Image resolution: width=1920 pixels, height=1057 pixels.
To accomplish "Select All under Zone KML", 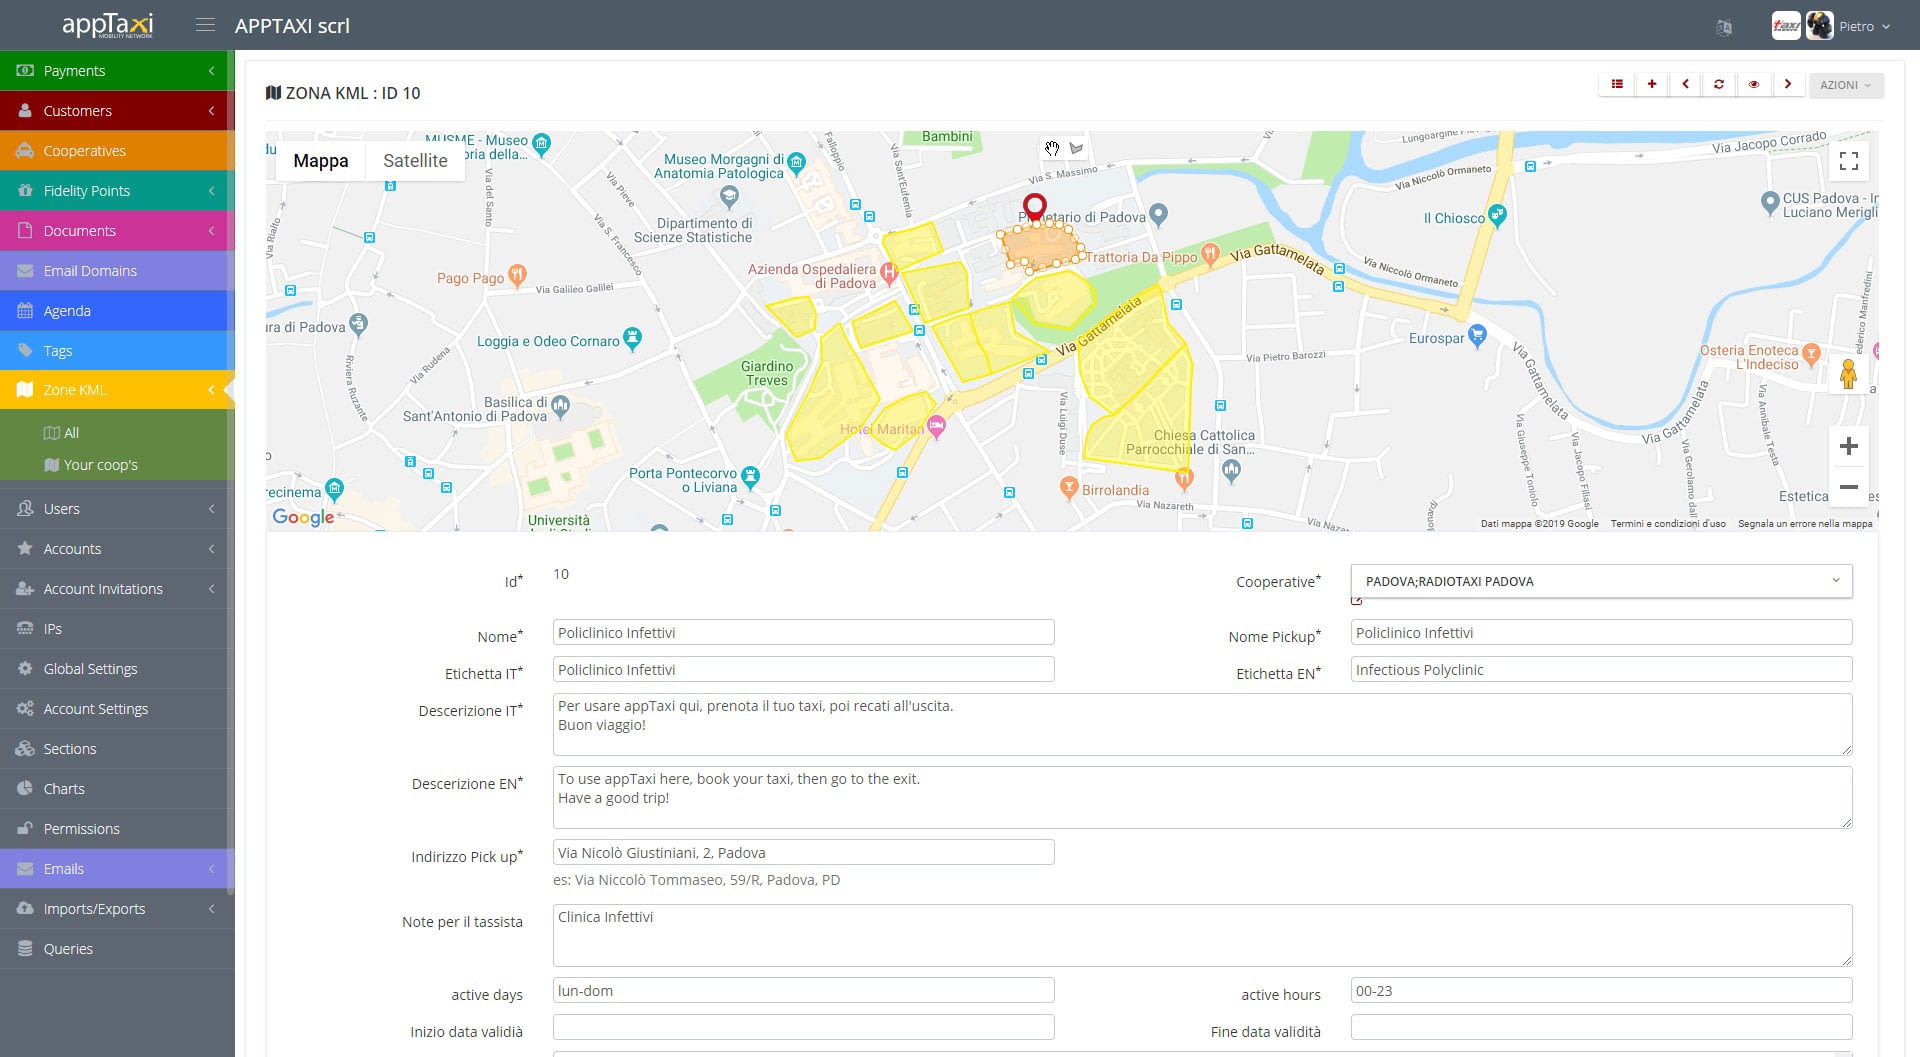I will click(x=62, y=433).
